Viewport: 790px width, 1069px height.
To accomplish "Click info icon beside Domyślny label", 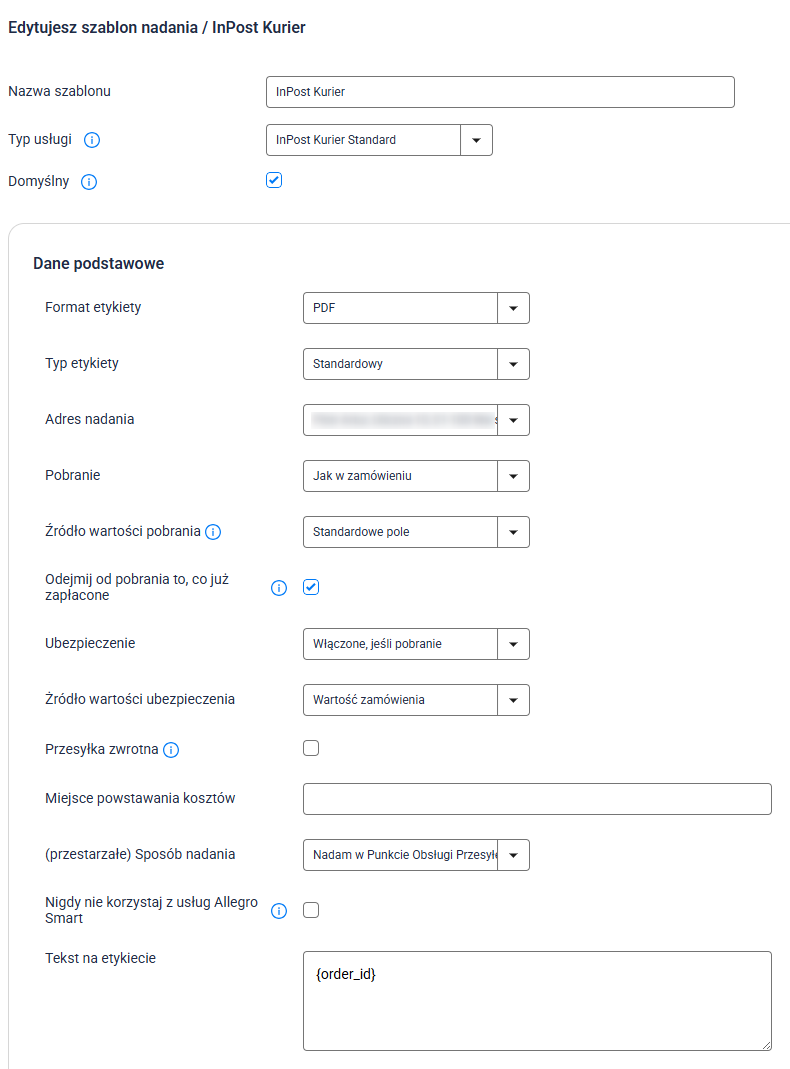I will [x=88, y=182].
